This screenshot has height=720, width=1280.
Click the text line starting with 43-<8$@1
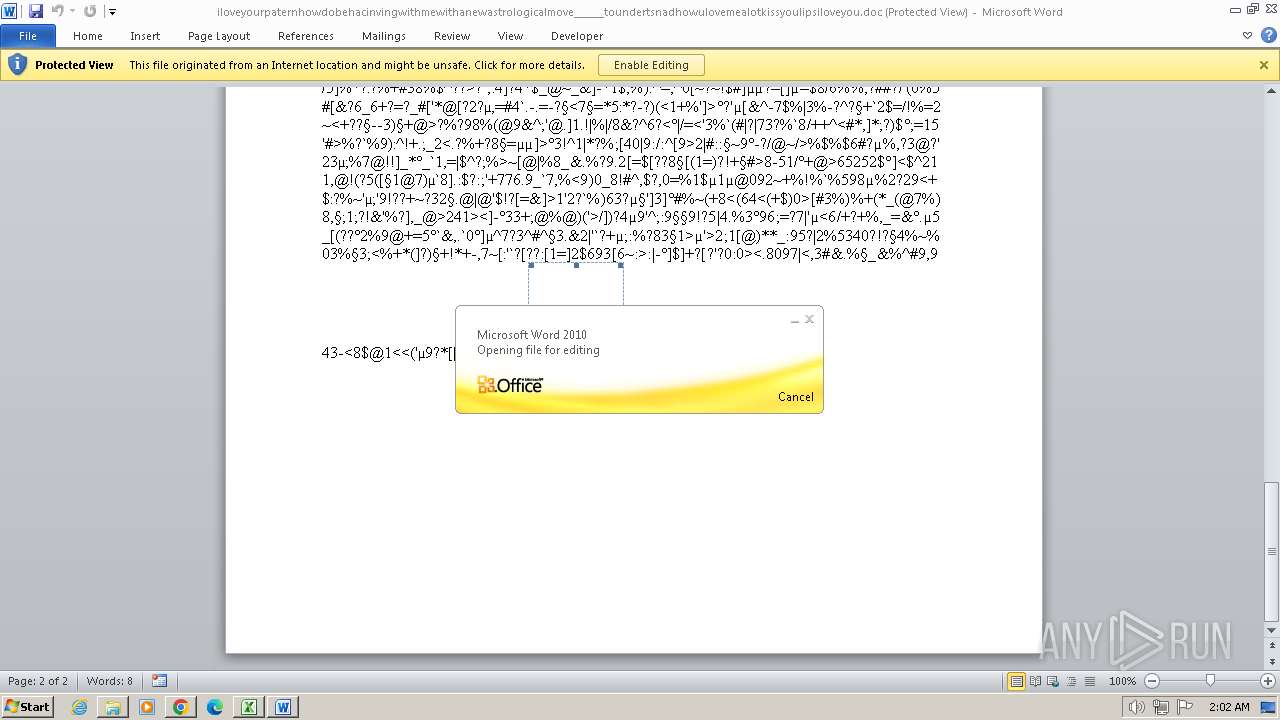click(x=388, y=352)
